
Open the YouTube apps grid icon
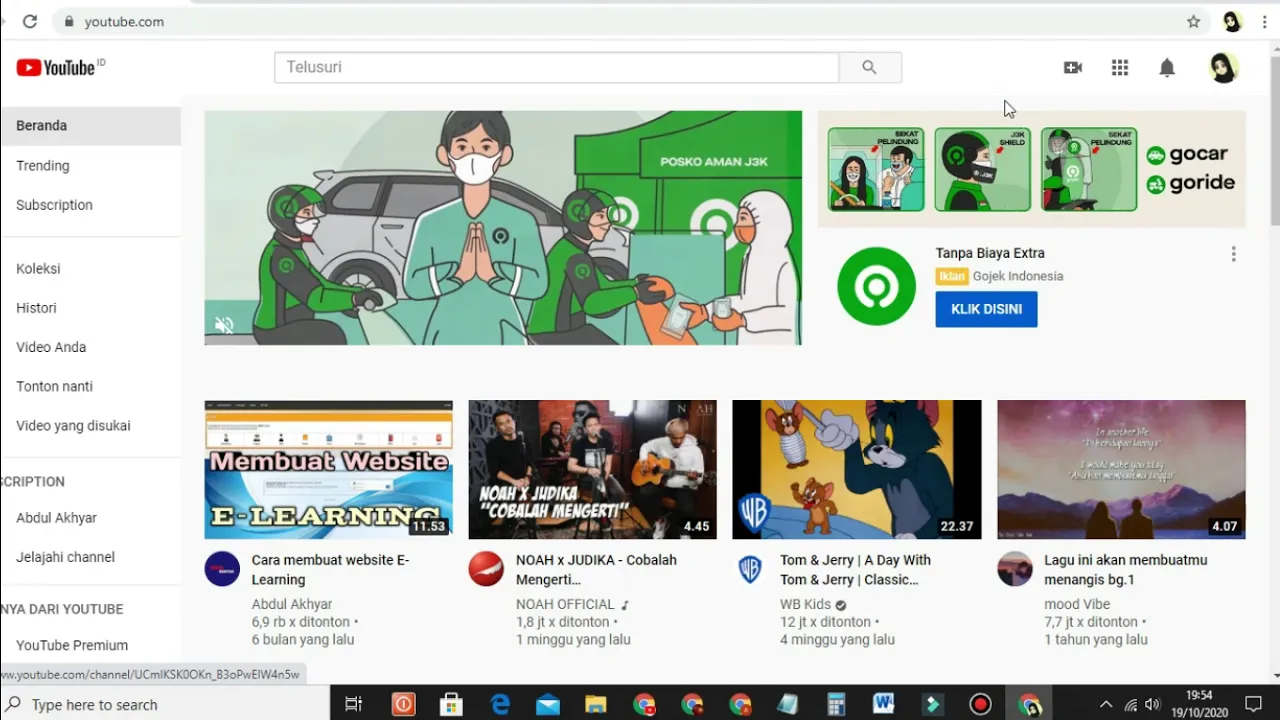click(1120, 67)
